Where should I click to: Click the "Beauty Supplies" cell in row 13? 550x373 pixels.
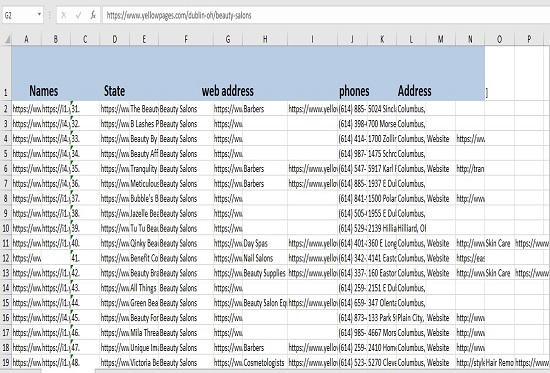click(265, 273)
